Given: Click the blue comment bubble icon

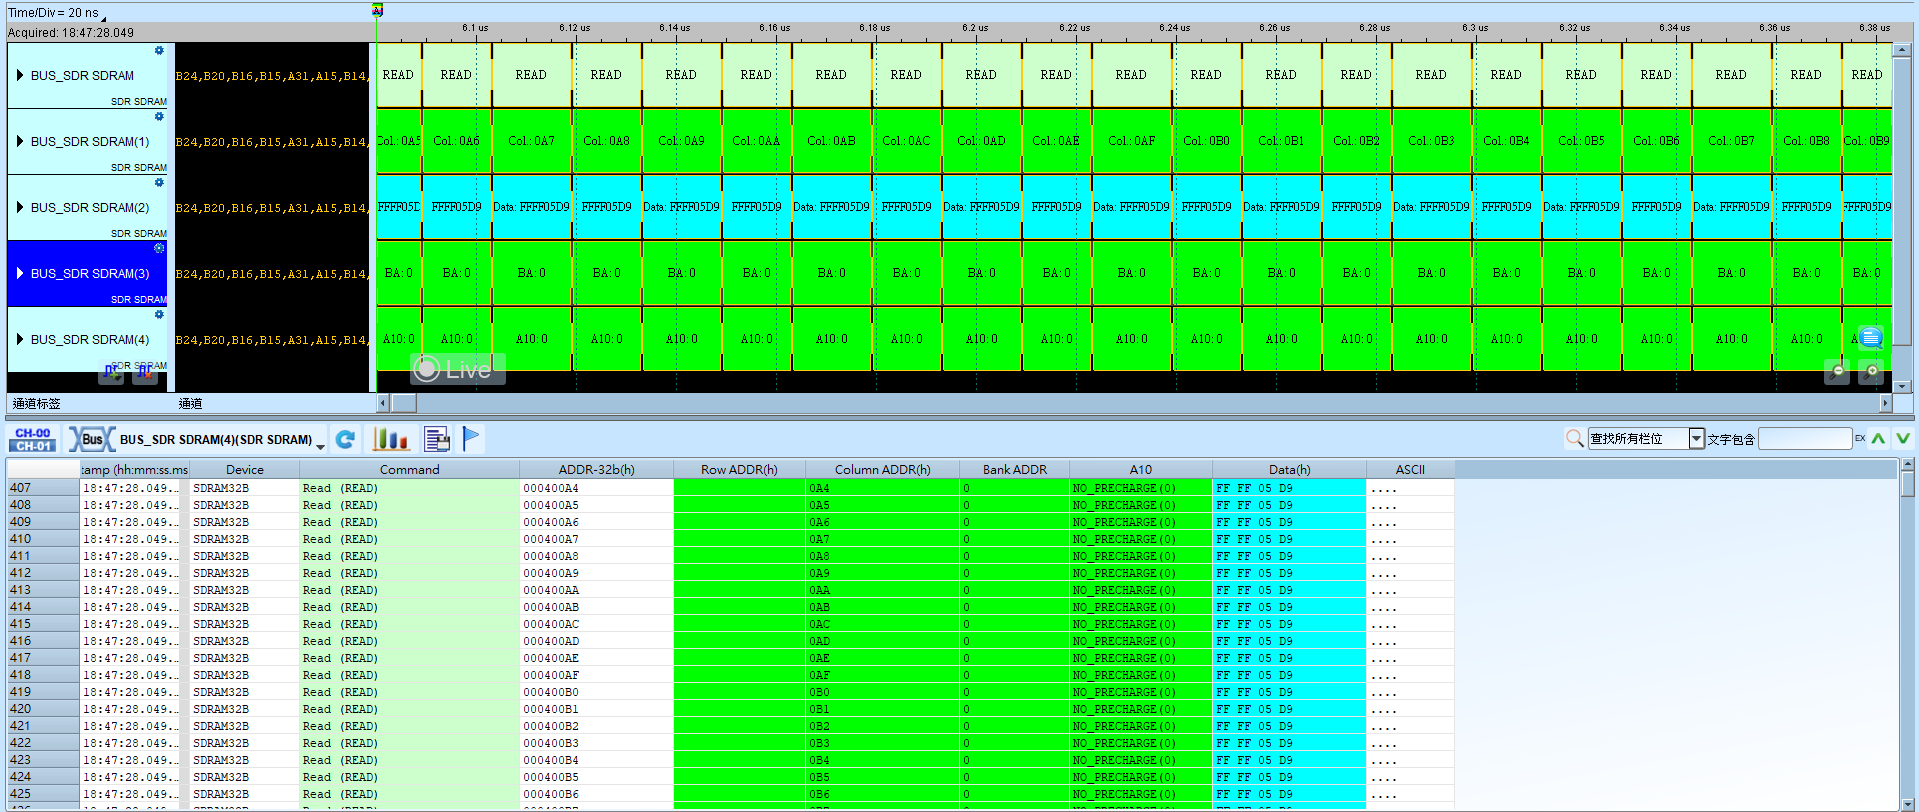Looking at the screenshot, I should pos(1870,338).
